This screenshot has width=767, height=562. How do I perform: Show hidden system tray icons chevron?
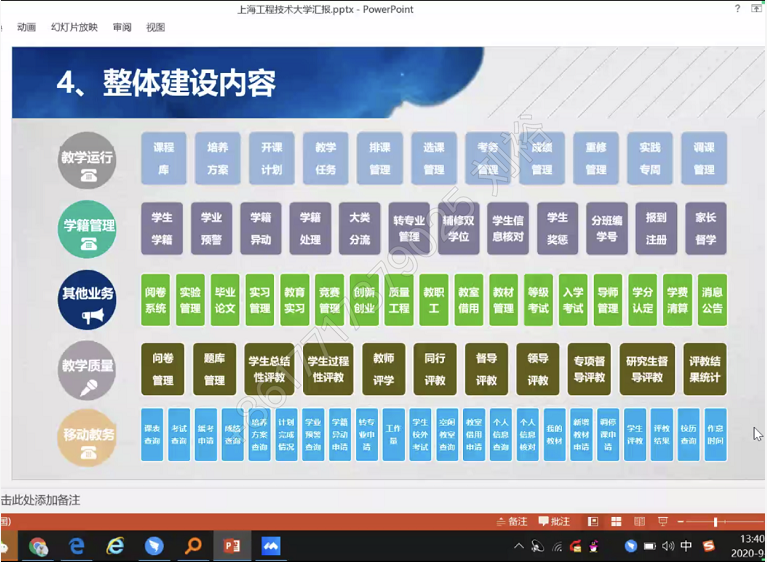[519, 546]
